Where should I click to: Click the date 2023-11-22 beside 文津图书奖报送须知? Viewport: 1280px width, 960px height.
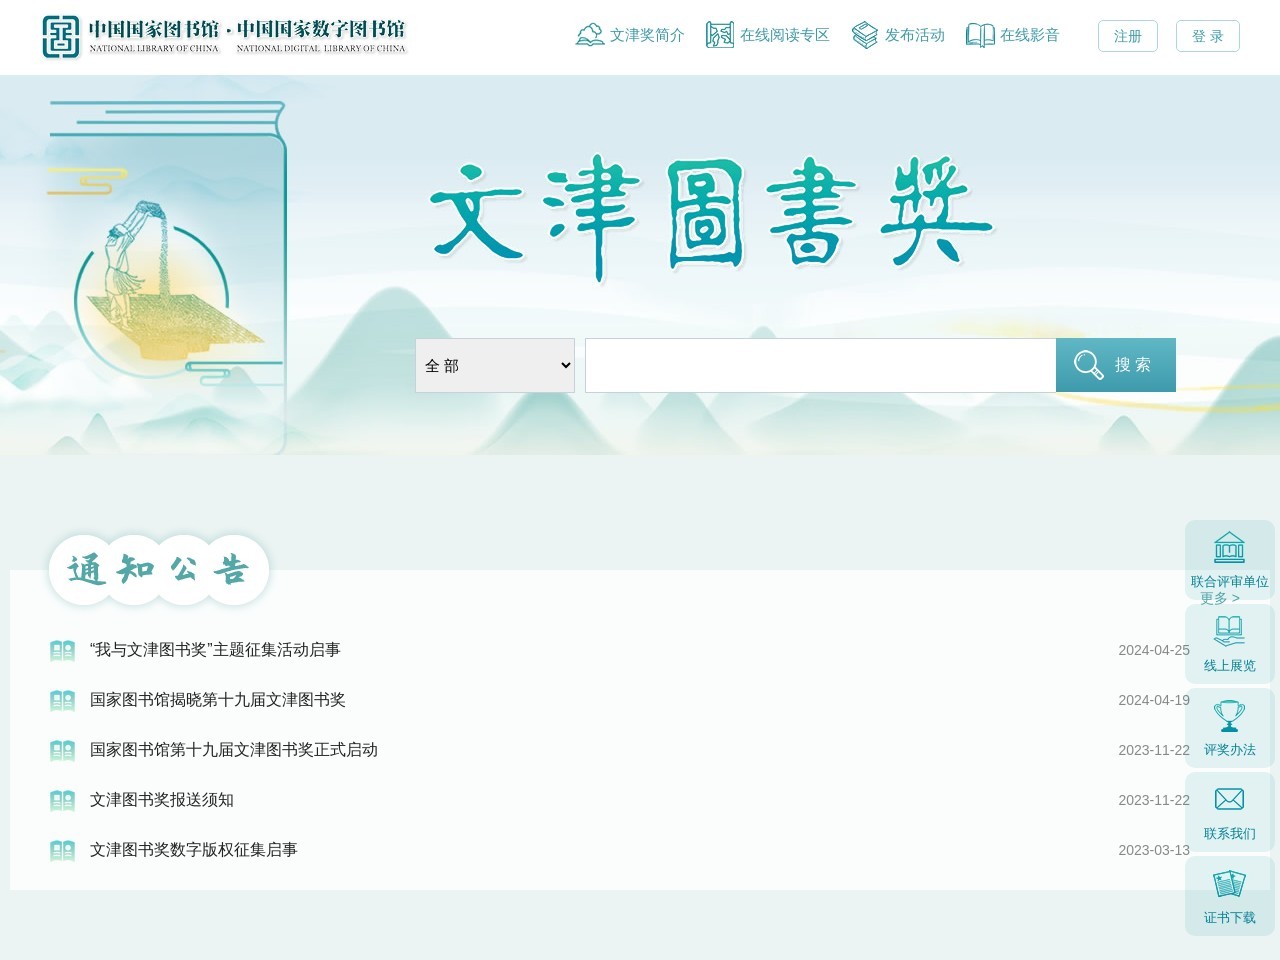(1154, 800)
